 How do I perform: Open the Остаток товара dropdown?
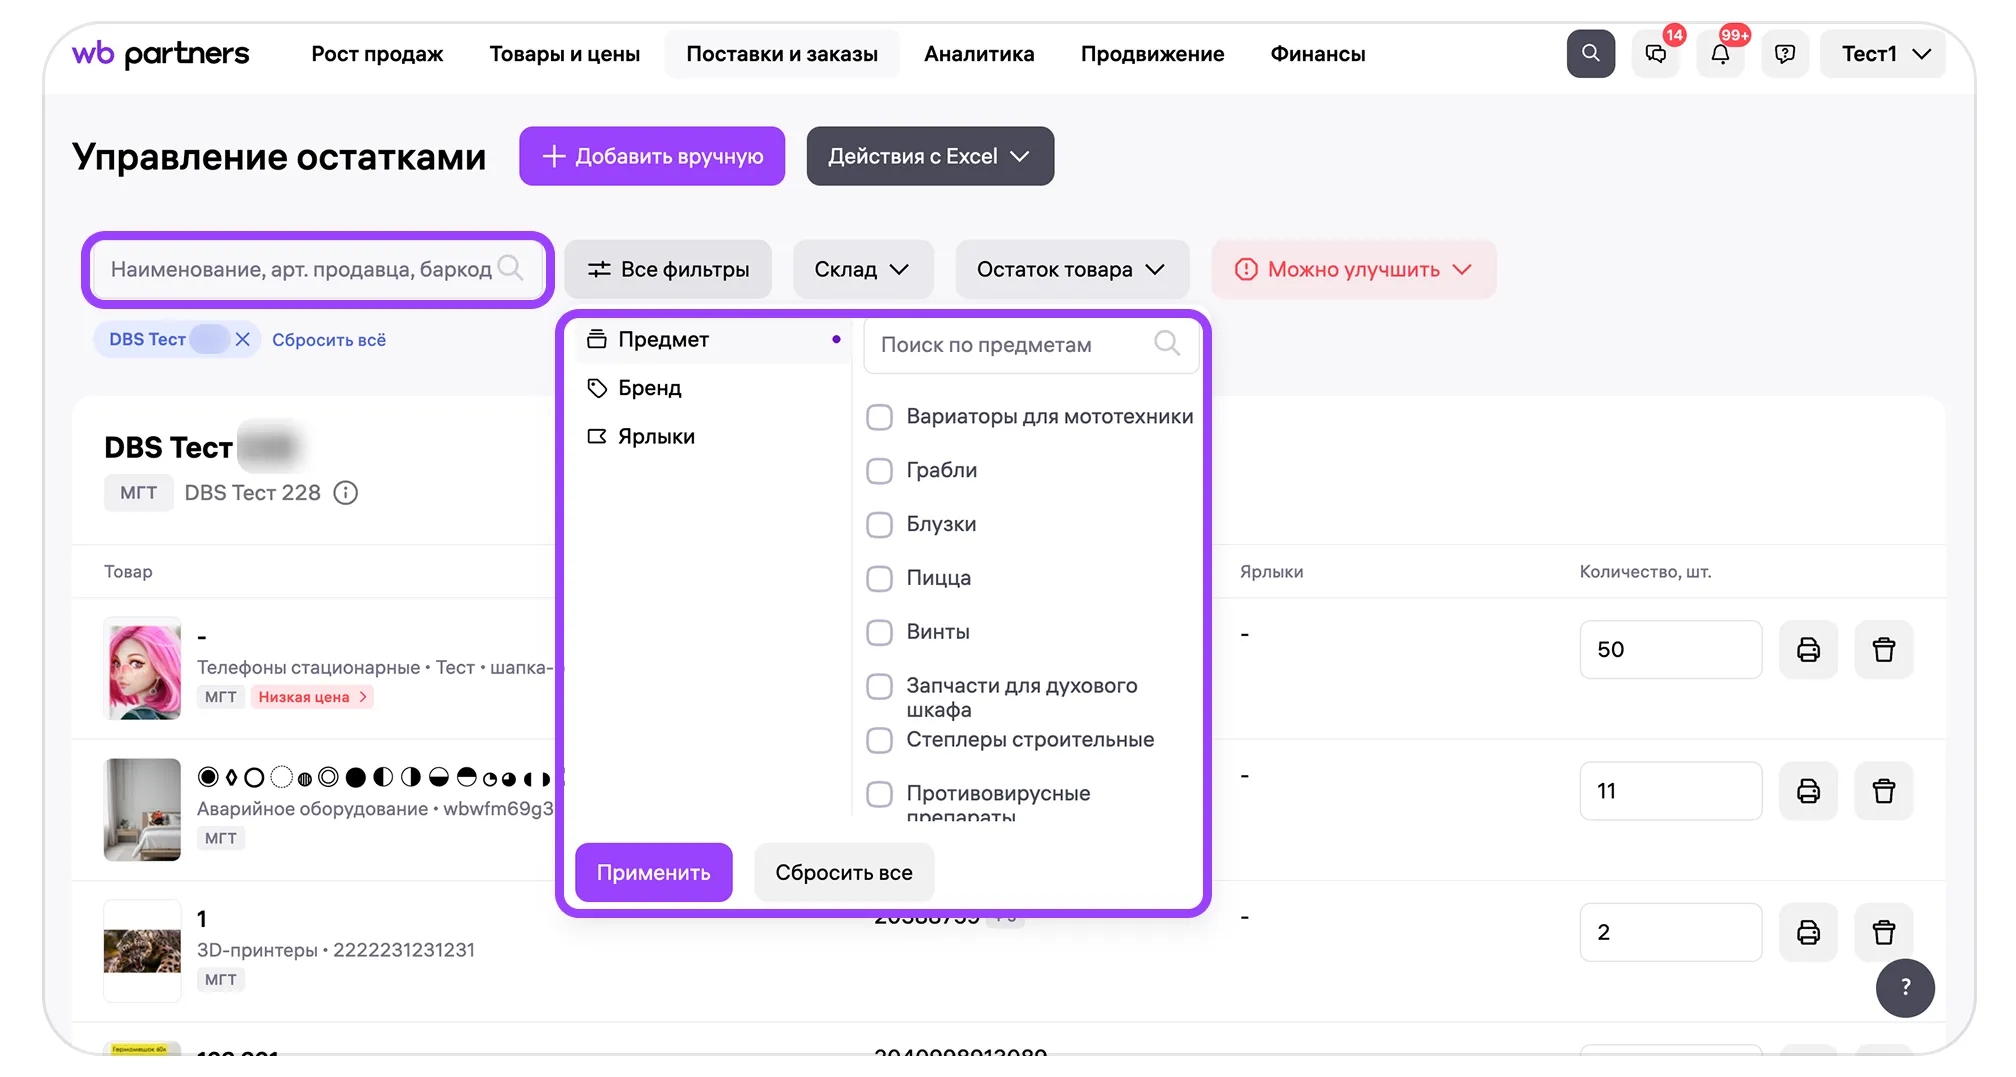click(1071, 270)
